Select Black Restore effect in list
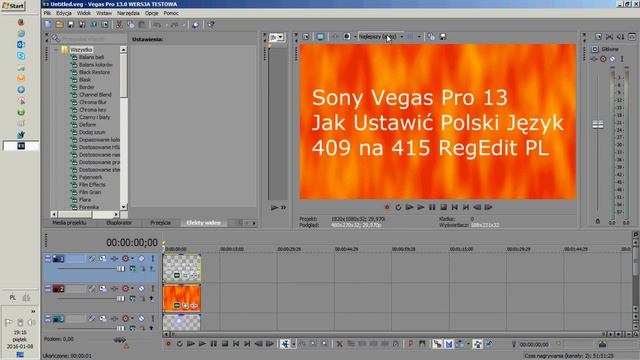Screen dimensions: 640x360 (x=94, y=72)
